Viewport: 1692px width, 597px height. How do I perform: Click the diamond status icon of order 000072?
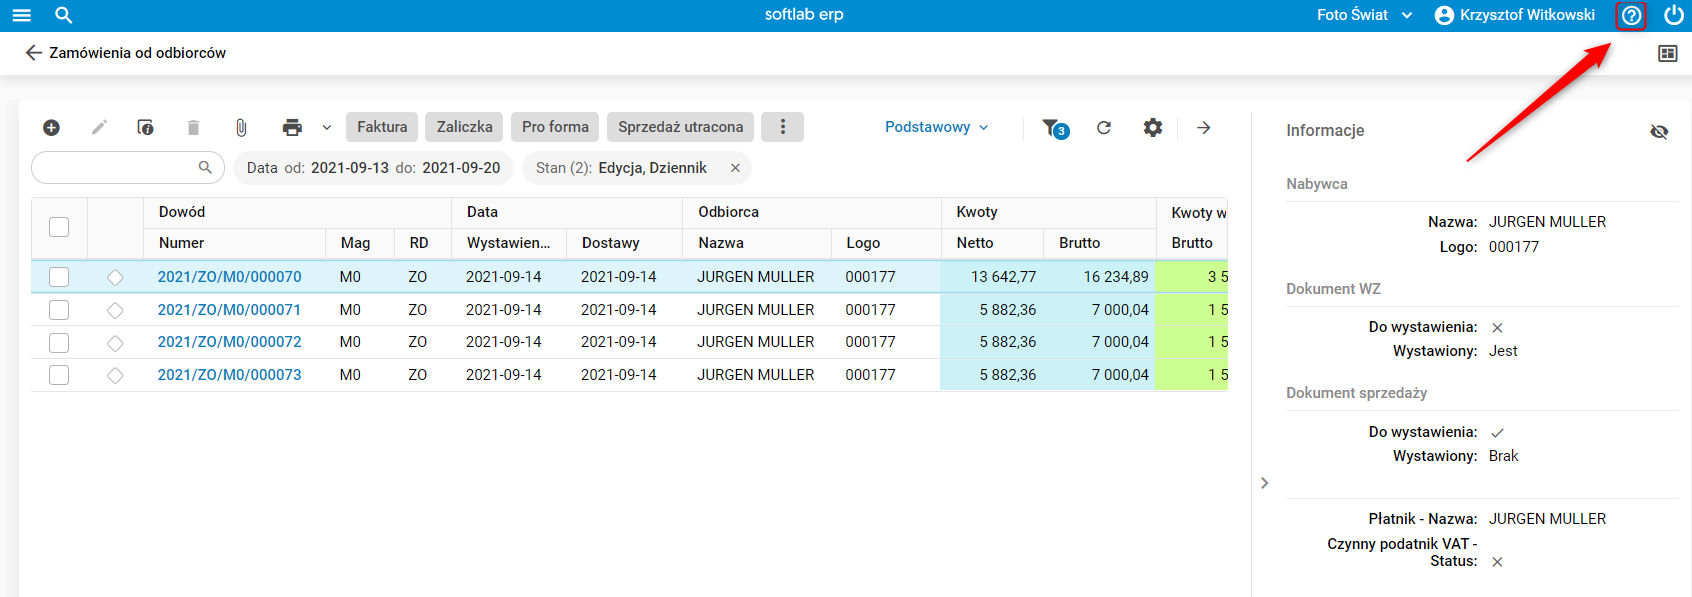(x=115, y=343)
